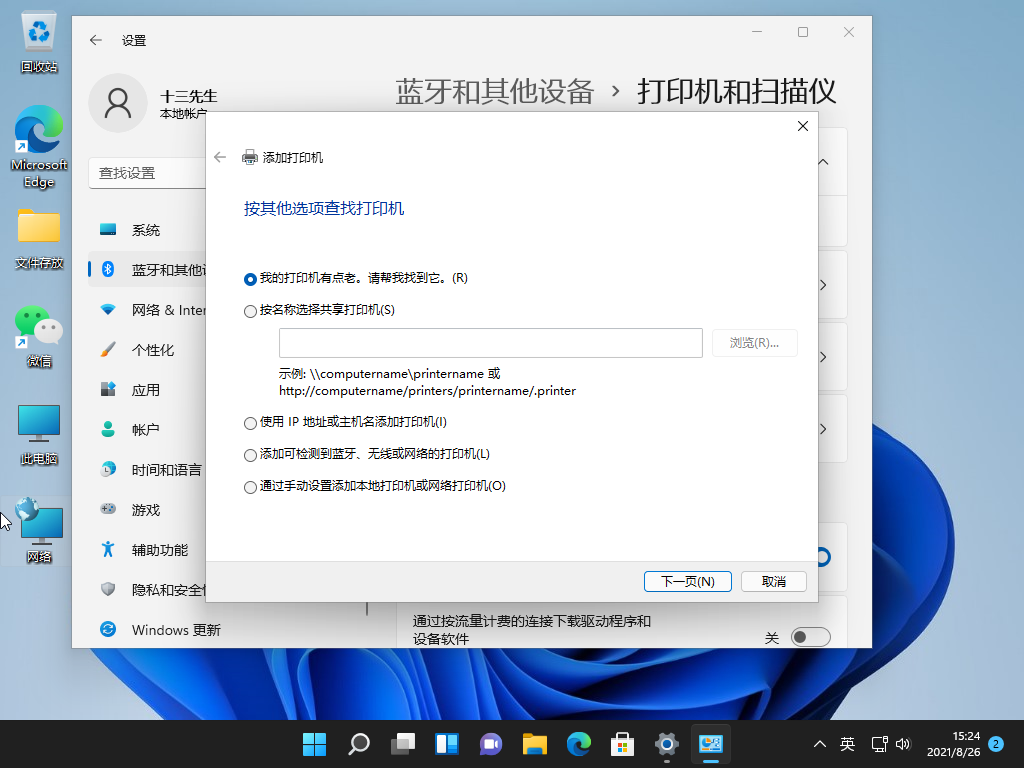The image size is (1024, 768).
Task: Click the 取消 button
Action: 773,581
